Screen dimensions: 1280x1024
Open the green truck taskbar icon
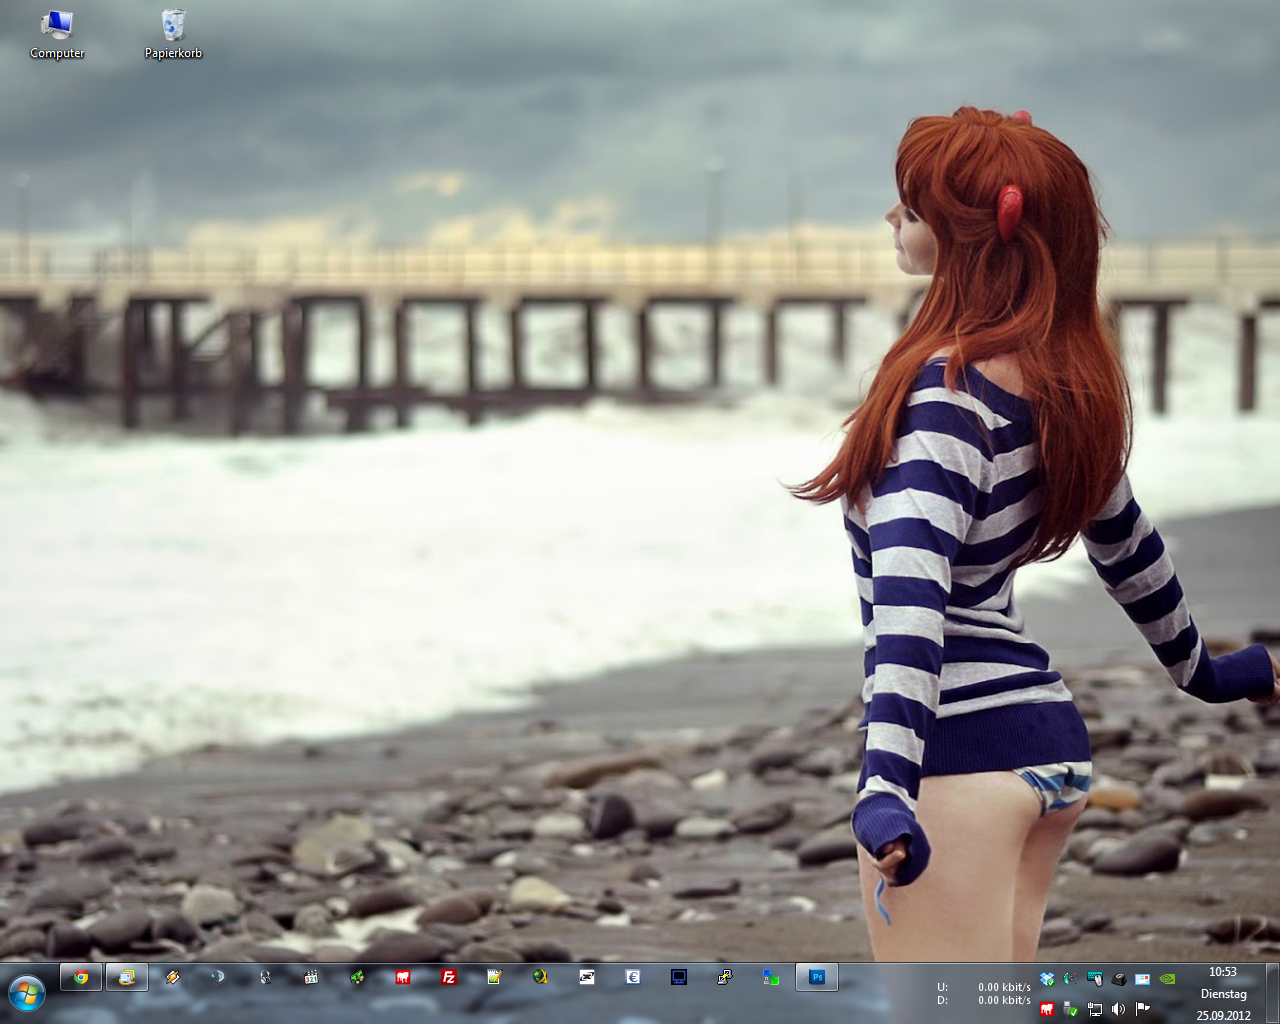tap(357, 977)
